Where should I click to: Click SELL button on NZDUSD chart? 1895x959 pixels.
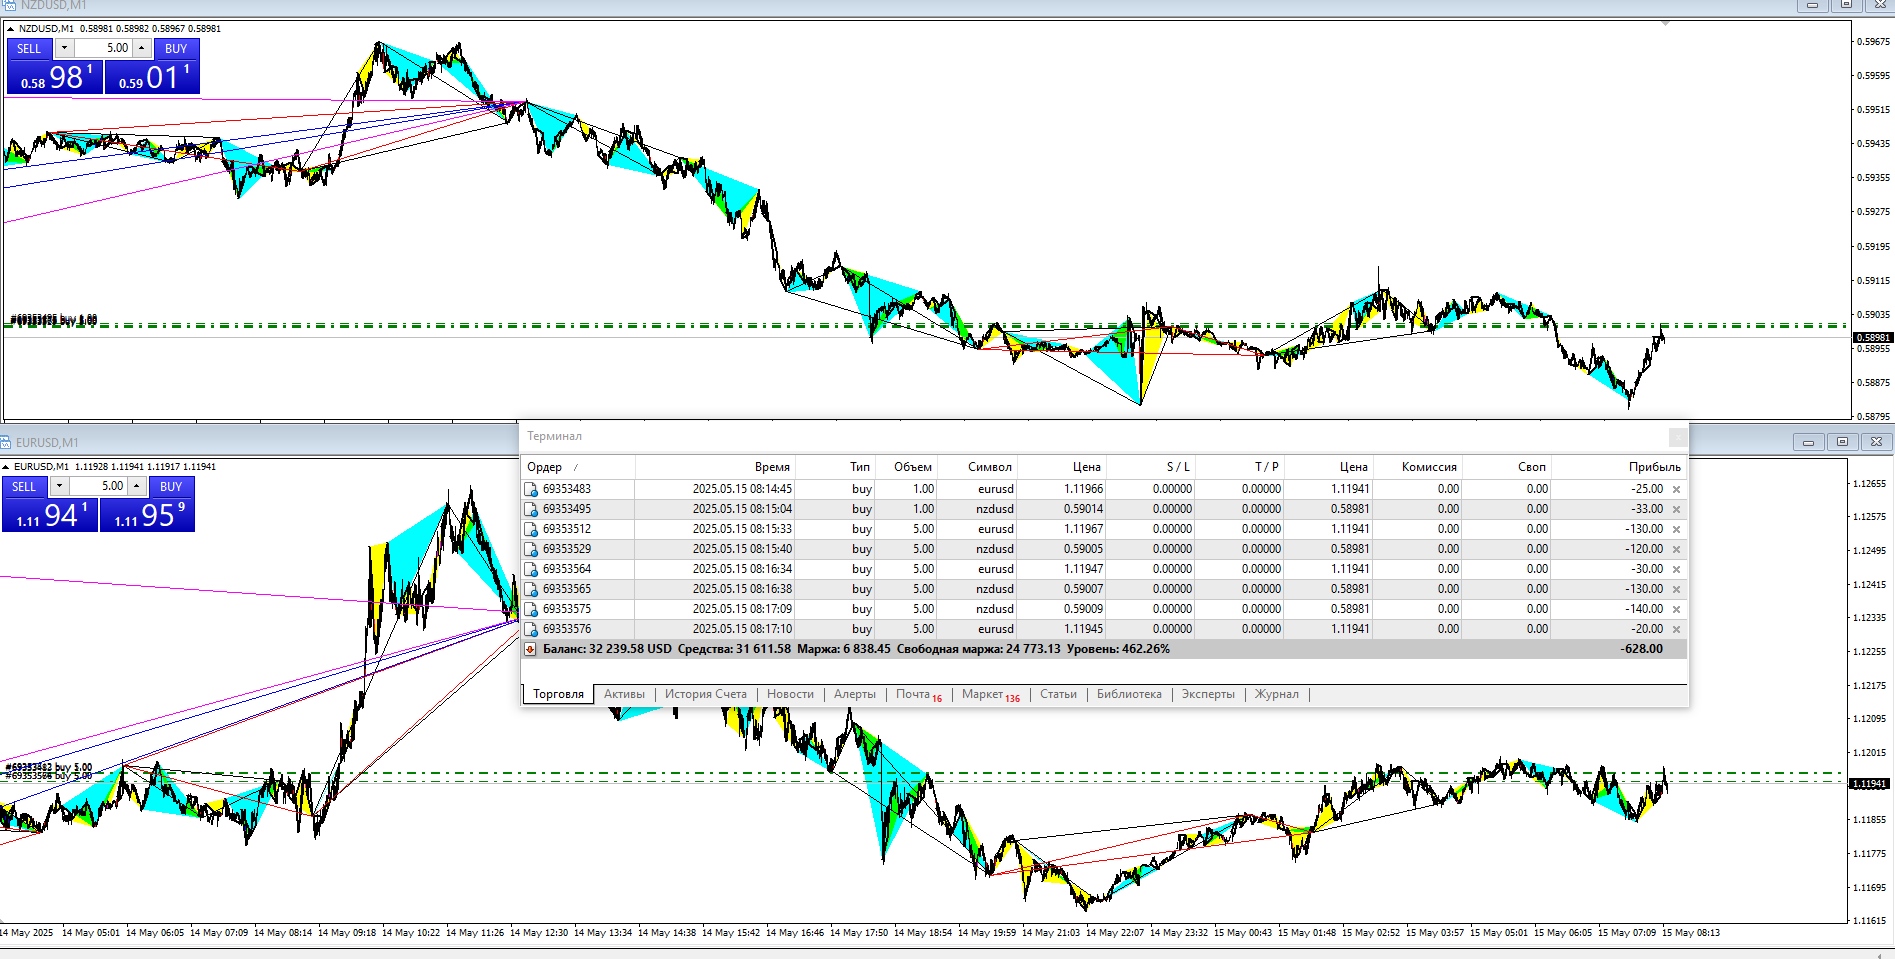[x=29, y=48]
